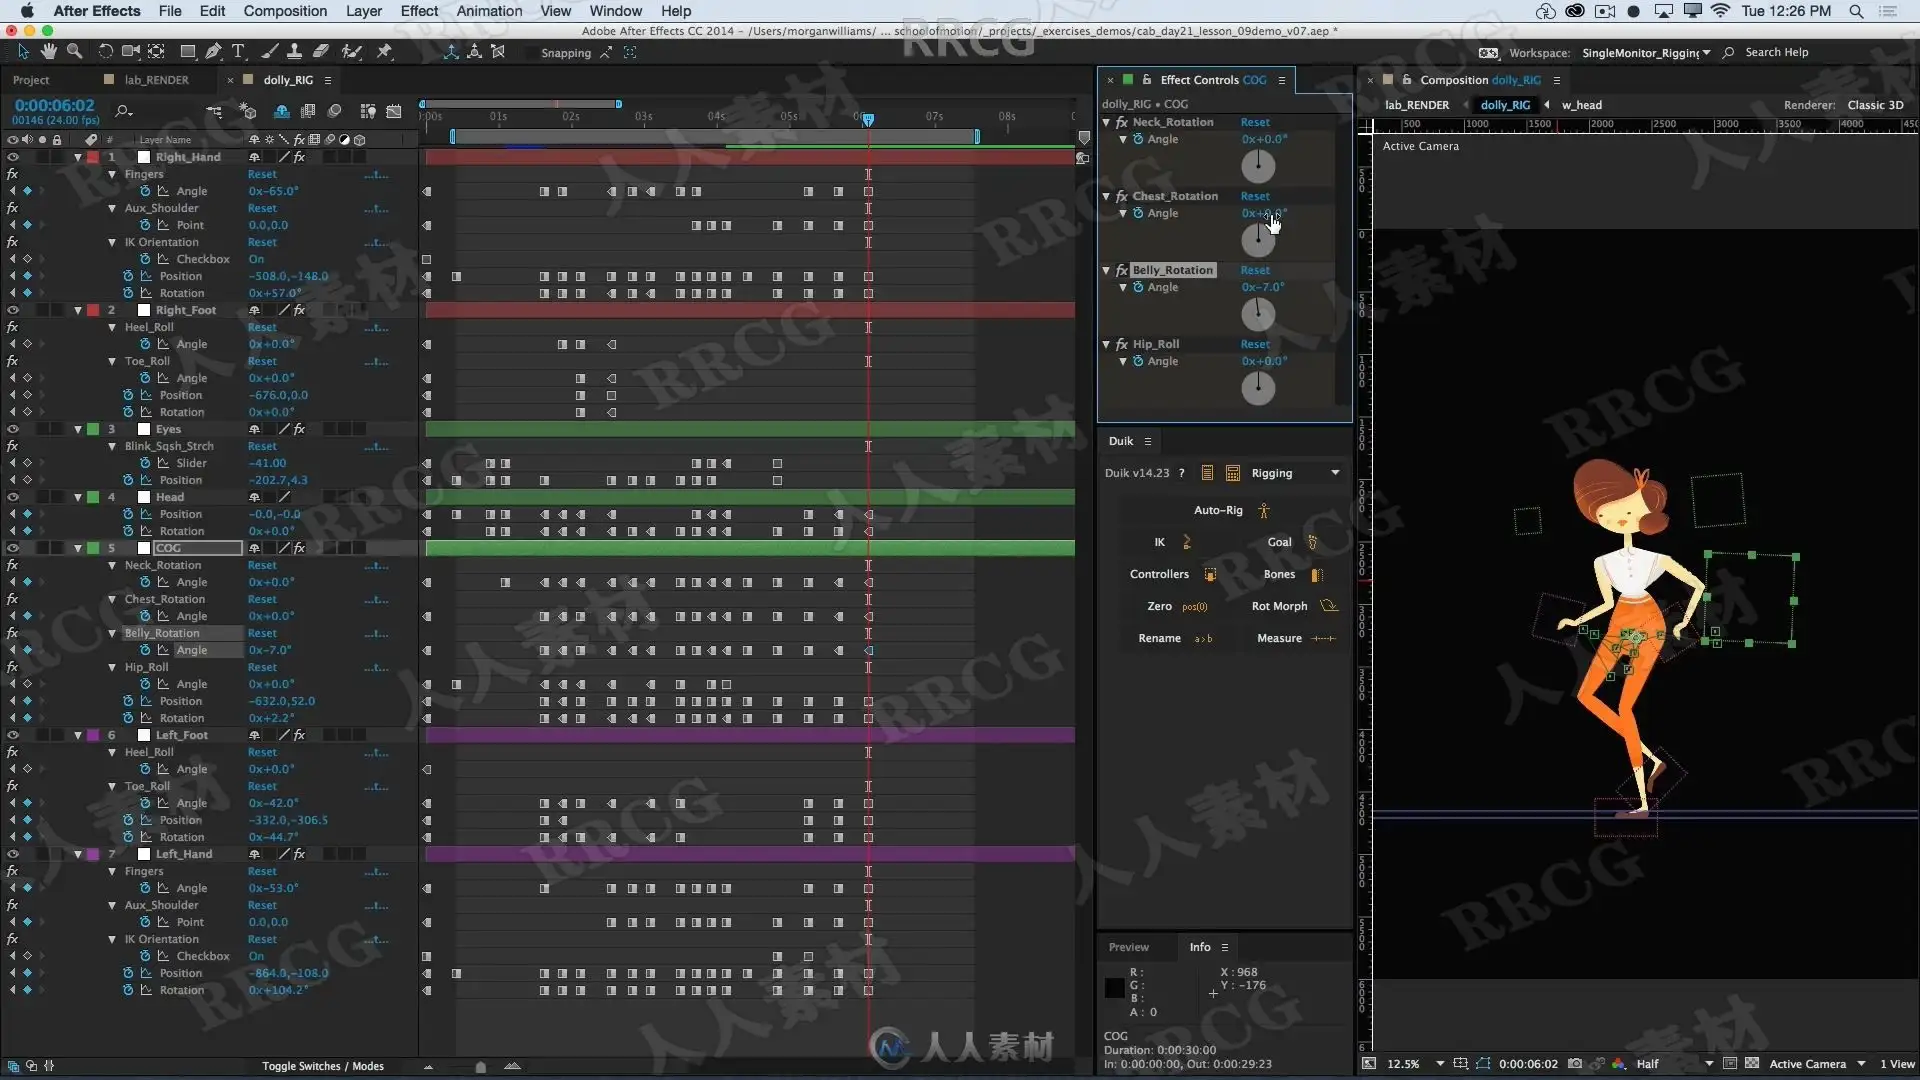Open the Duik Rigging panel dropdown

(1335, 473)
